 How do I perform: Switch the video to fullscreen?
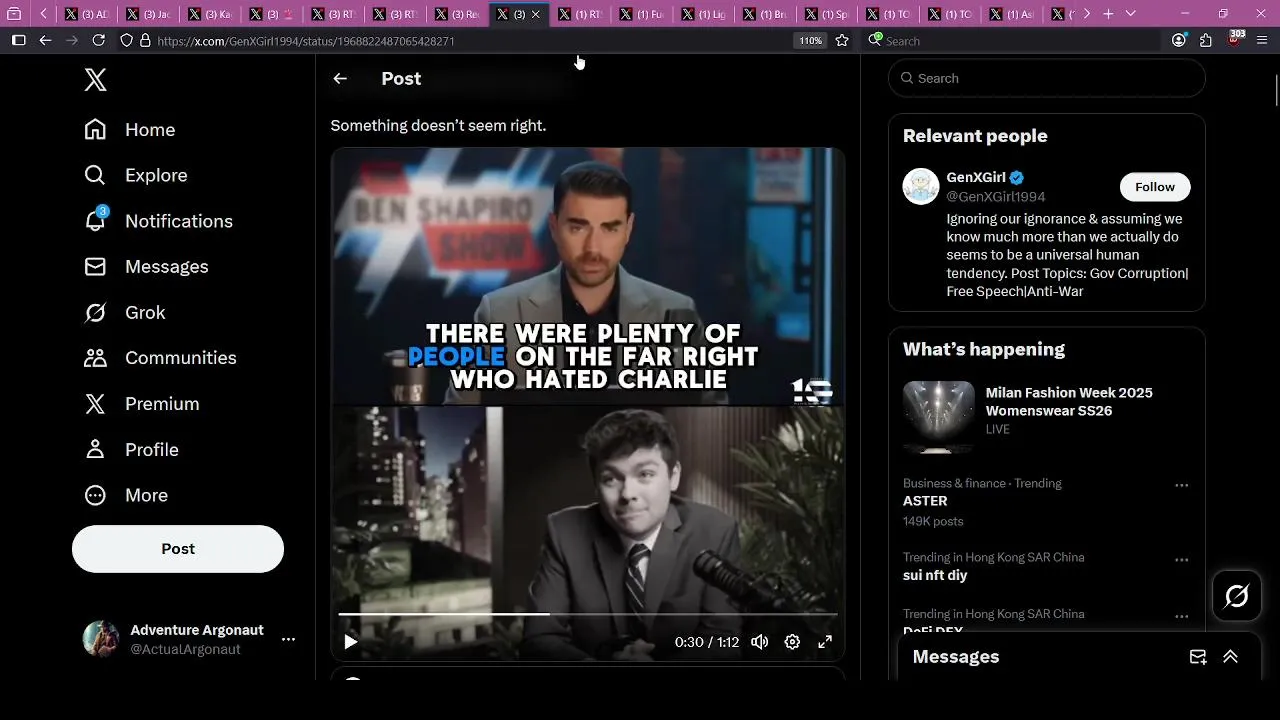(x=825, y=642)
